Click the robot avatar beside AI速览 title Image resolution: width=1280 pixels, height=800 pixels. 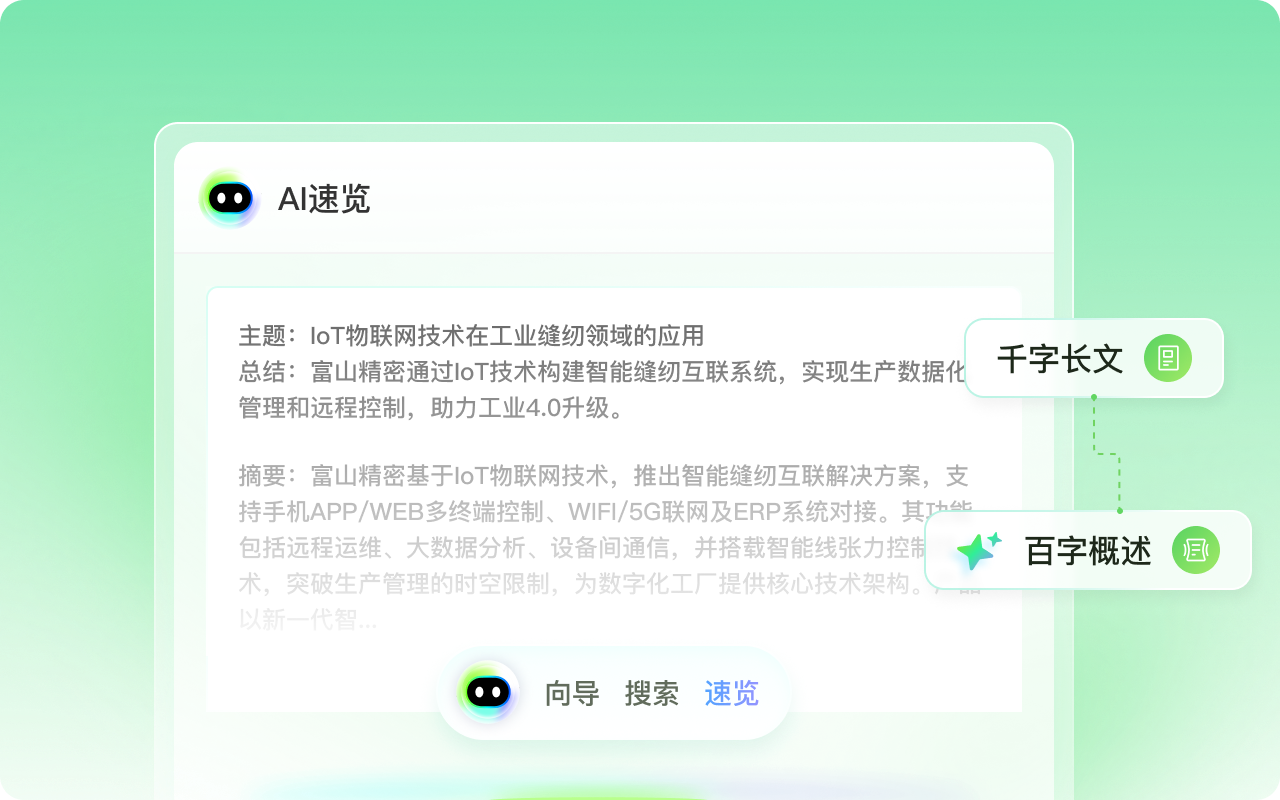(229, 198)
